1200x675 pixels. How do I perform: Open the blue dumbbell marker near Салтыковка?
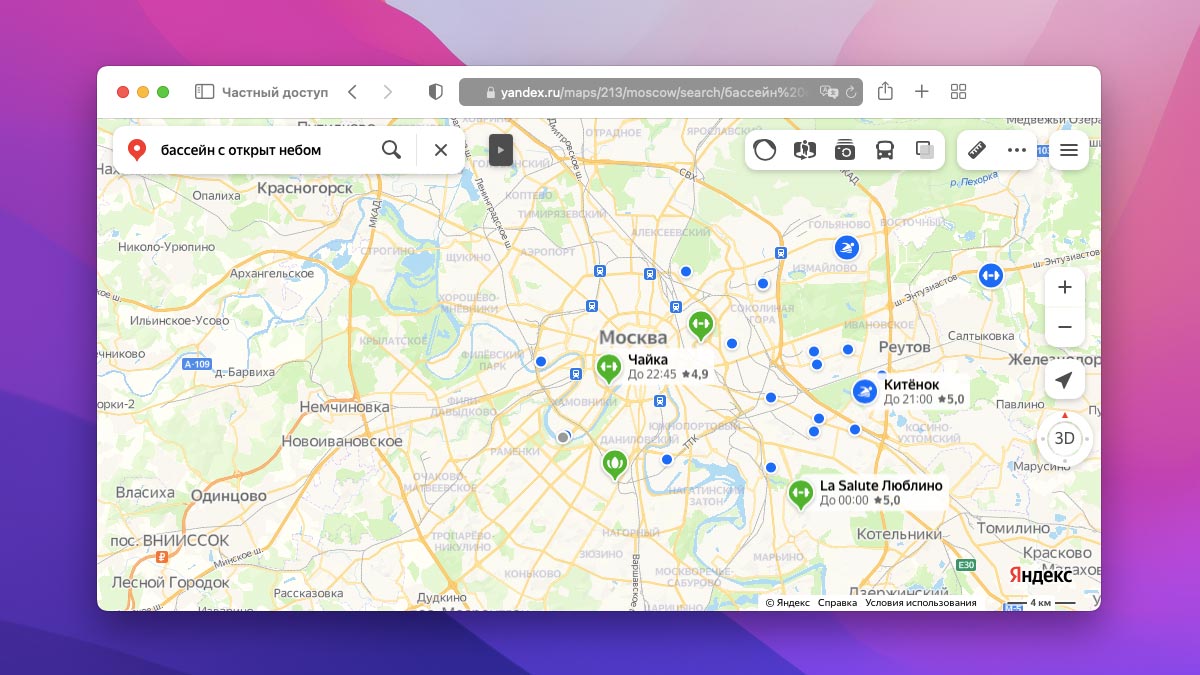click(x=990, y=275)
